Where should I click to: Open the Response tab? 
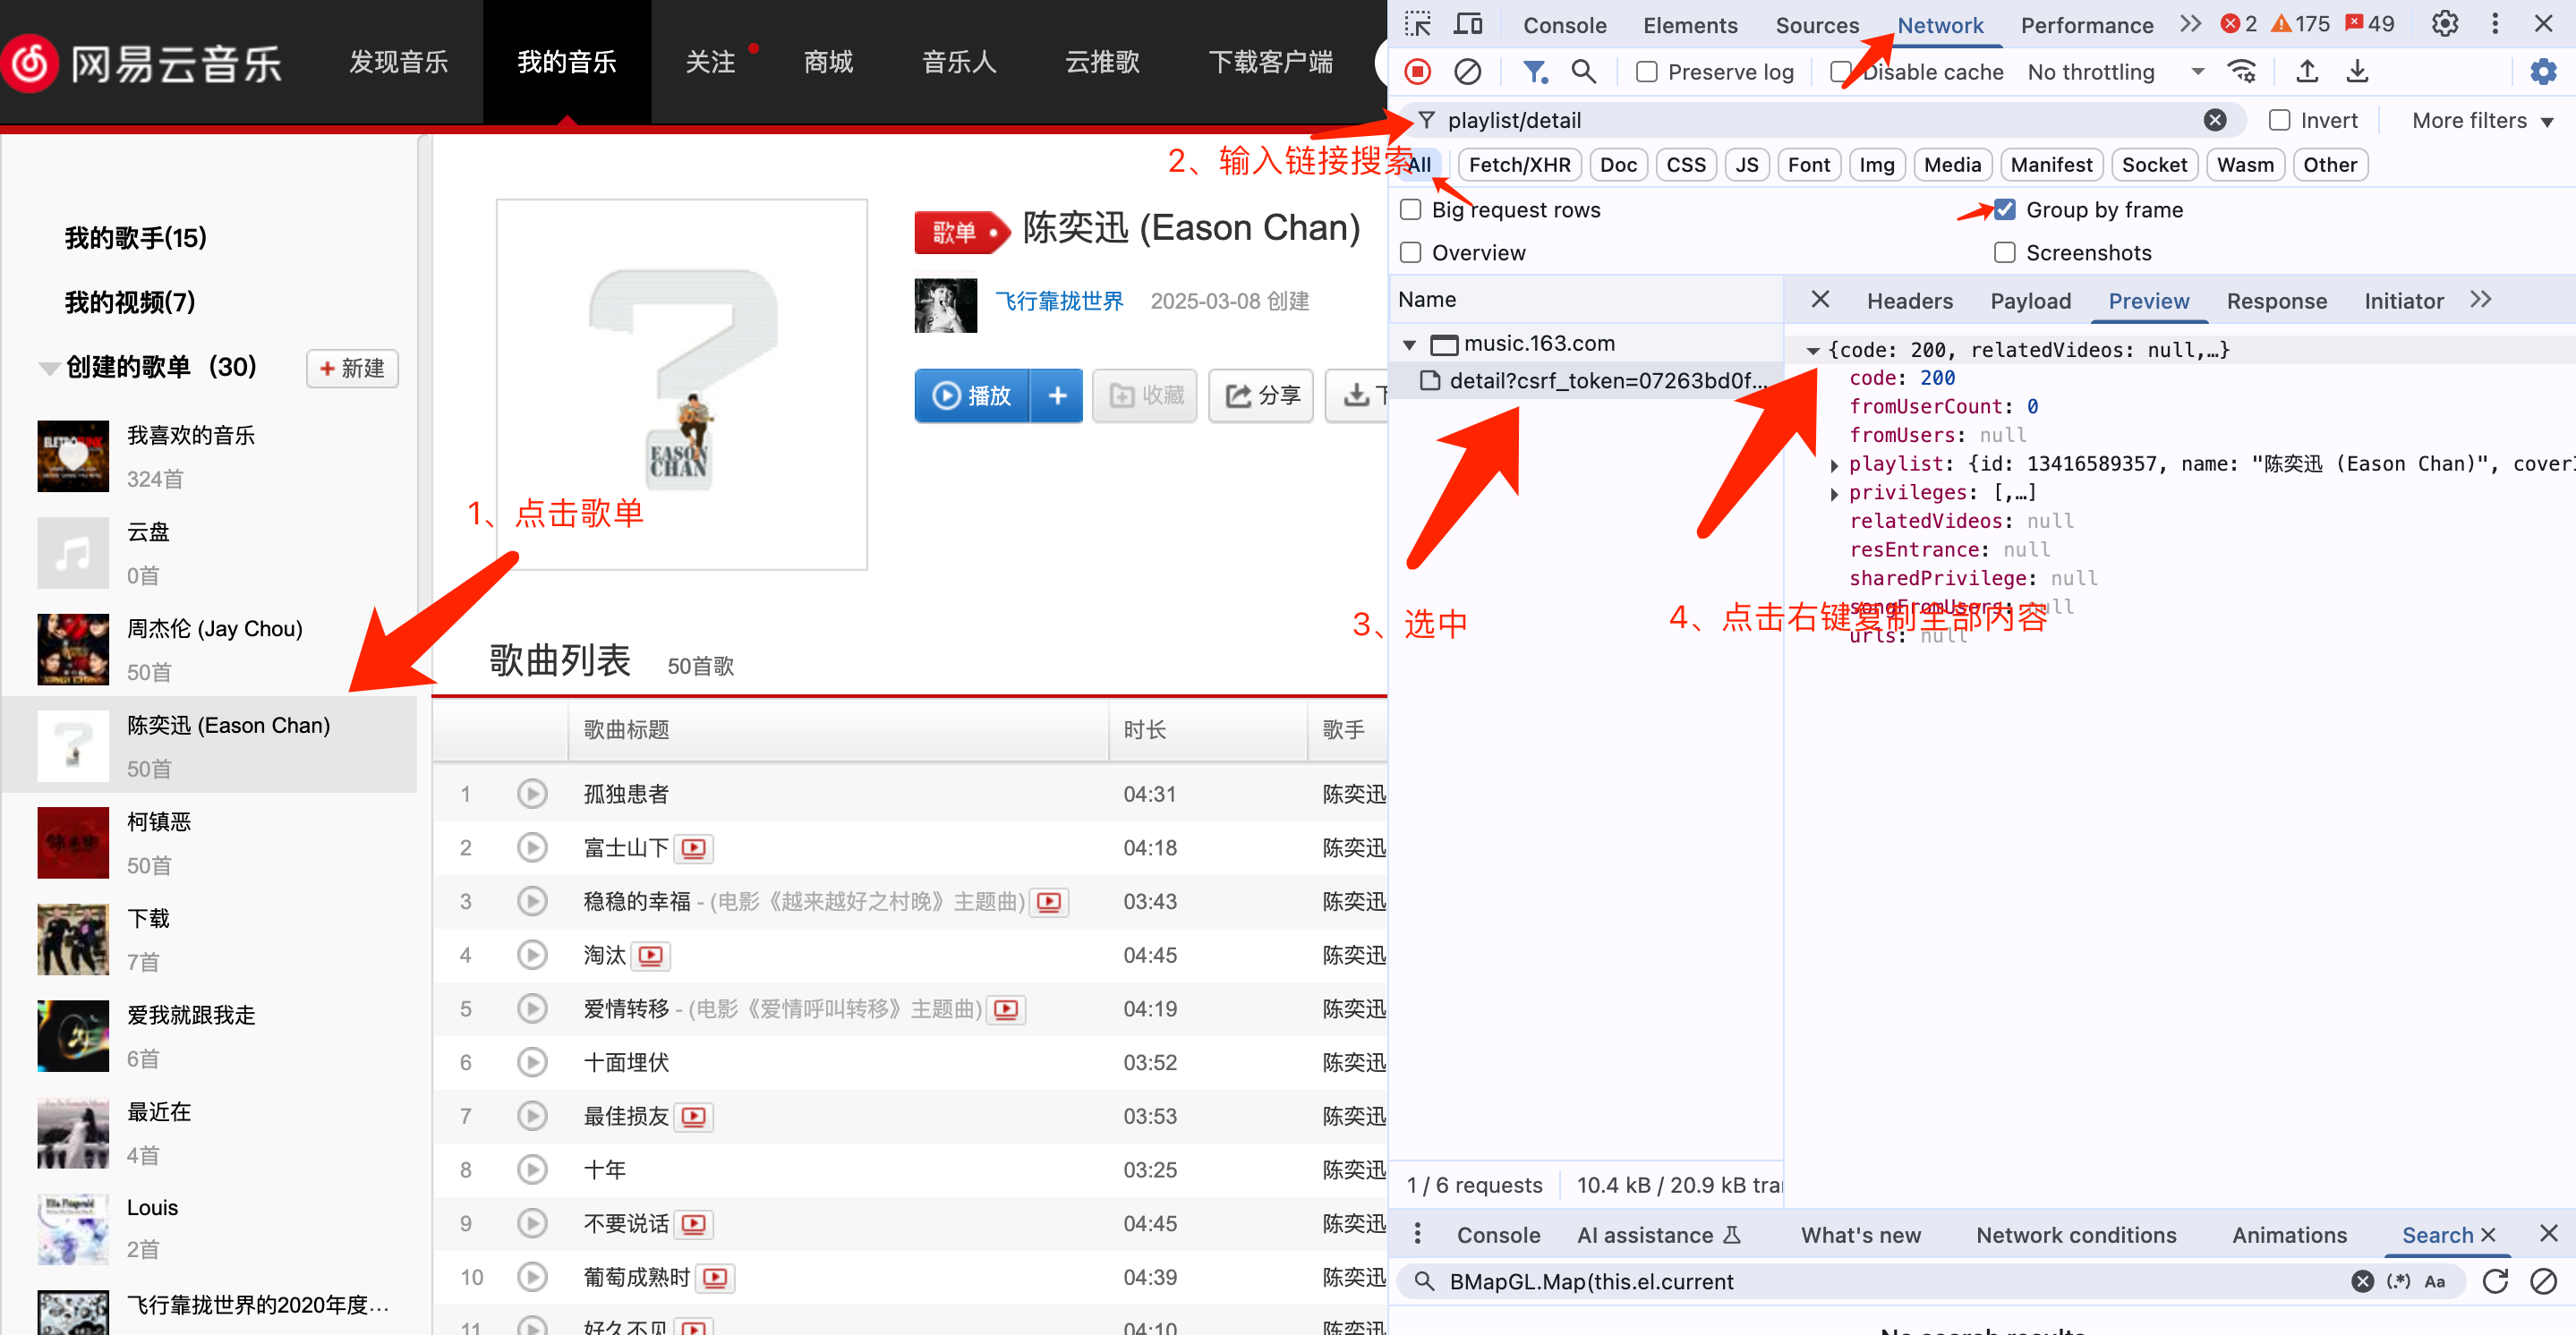(2276, 301)
